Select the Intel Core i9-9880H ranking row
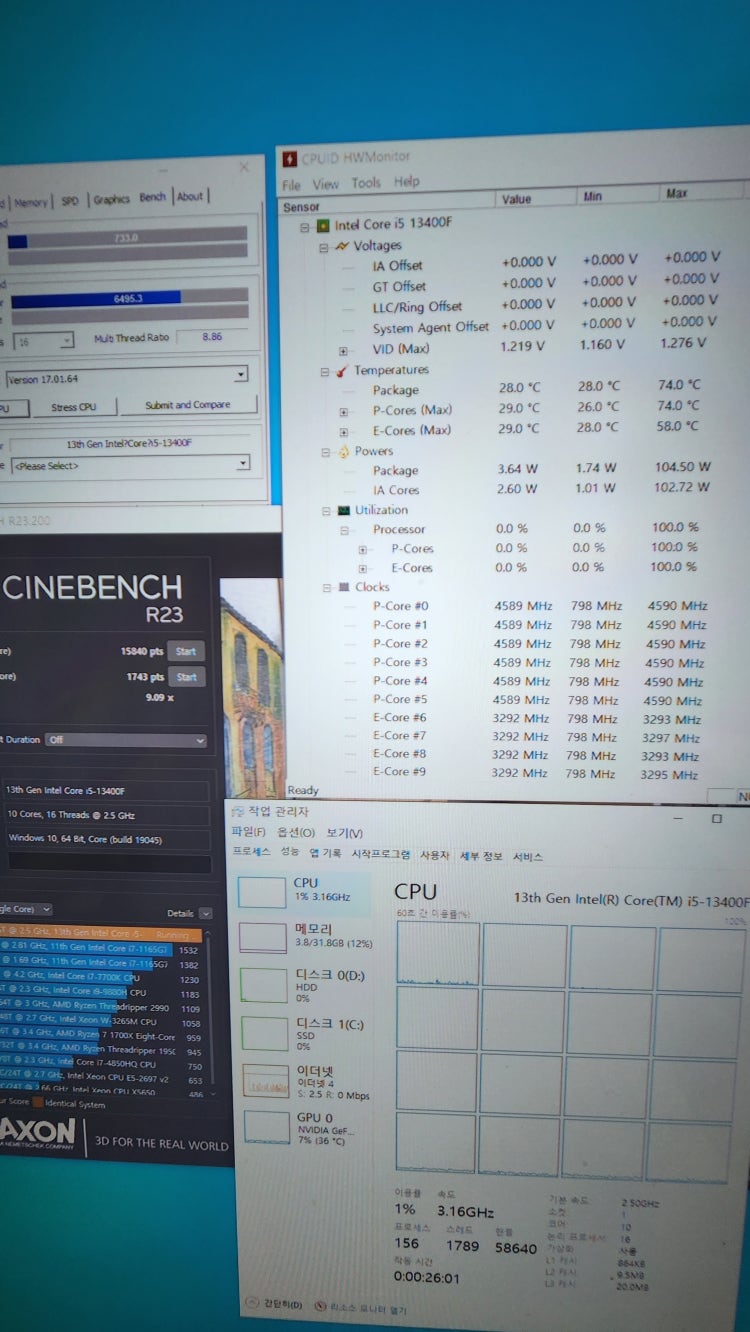 [101, 994]
